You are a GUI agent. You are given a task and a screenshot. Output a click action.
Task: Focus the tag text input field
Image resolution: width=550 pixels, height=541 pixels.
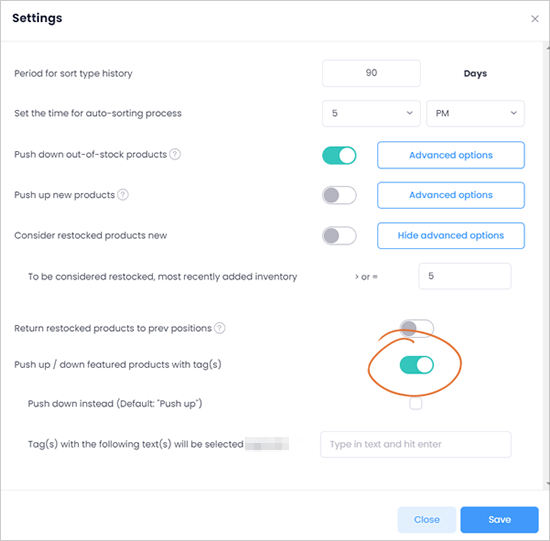click(416, 445)
